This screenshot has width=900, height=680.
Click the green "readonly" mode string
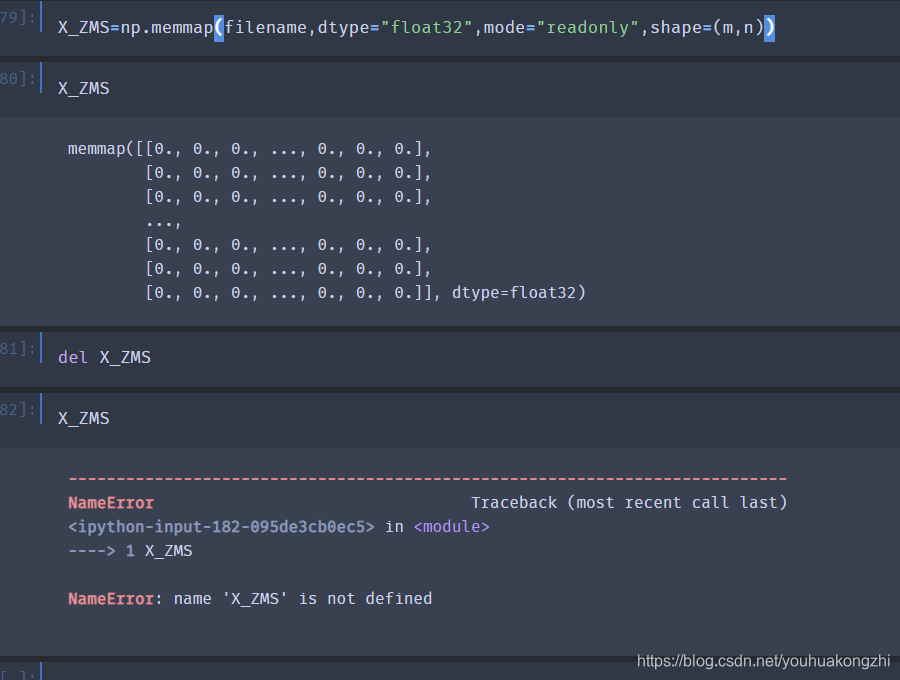[587, 28]
